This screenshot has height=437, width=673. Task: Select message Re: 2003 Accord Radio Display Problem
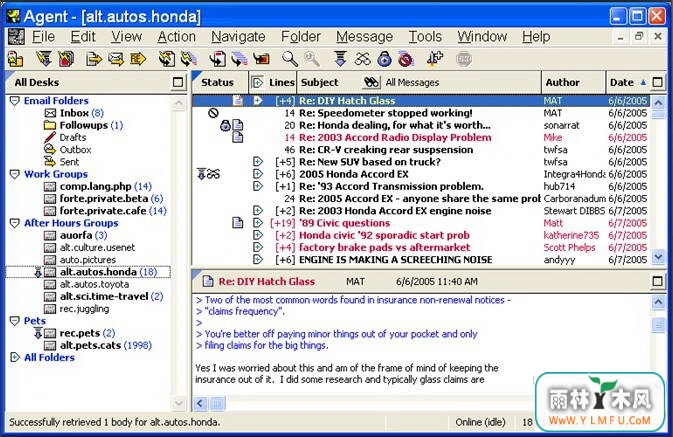(395, 137)
